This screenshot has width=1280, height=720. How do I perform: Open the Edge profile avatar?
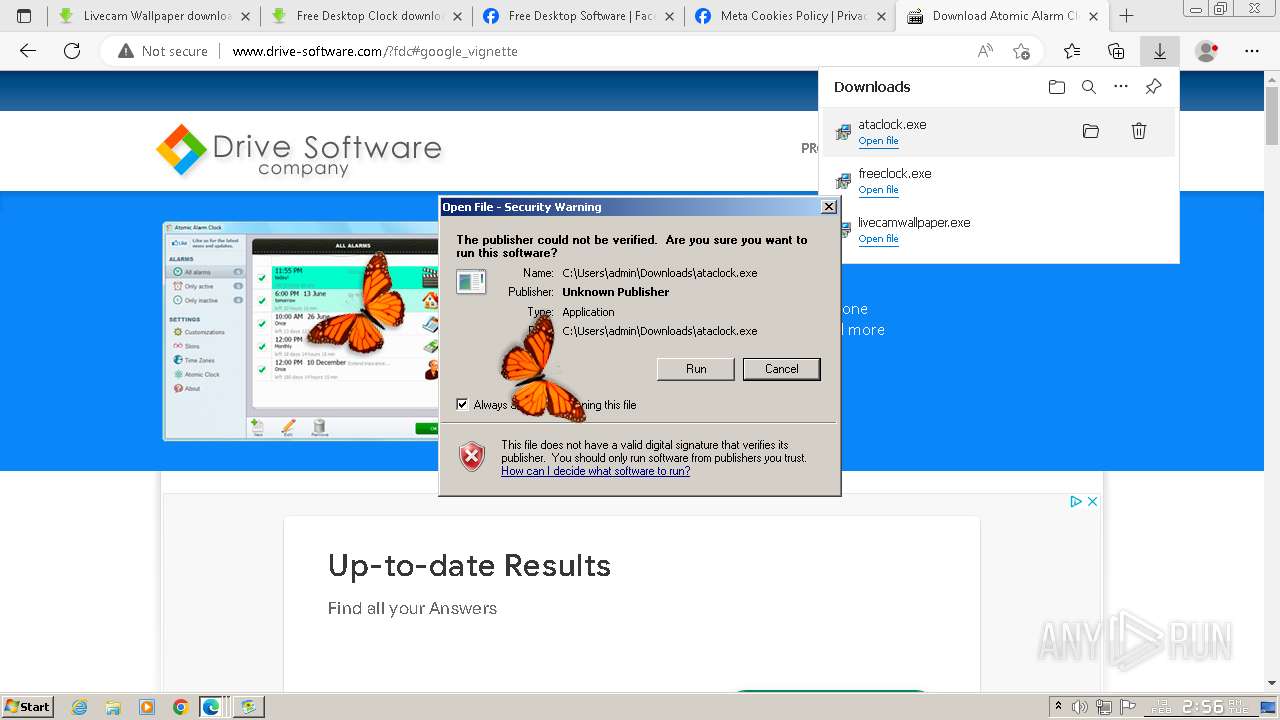point(1207,51)
